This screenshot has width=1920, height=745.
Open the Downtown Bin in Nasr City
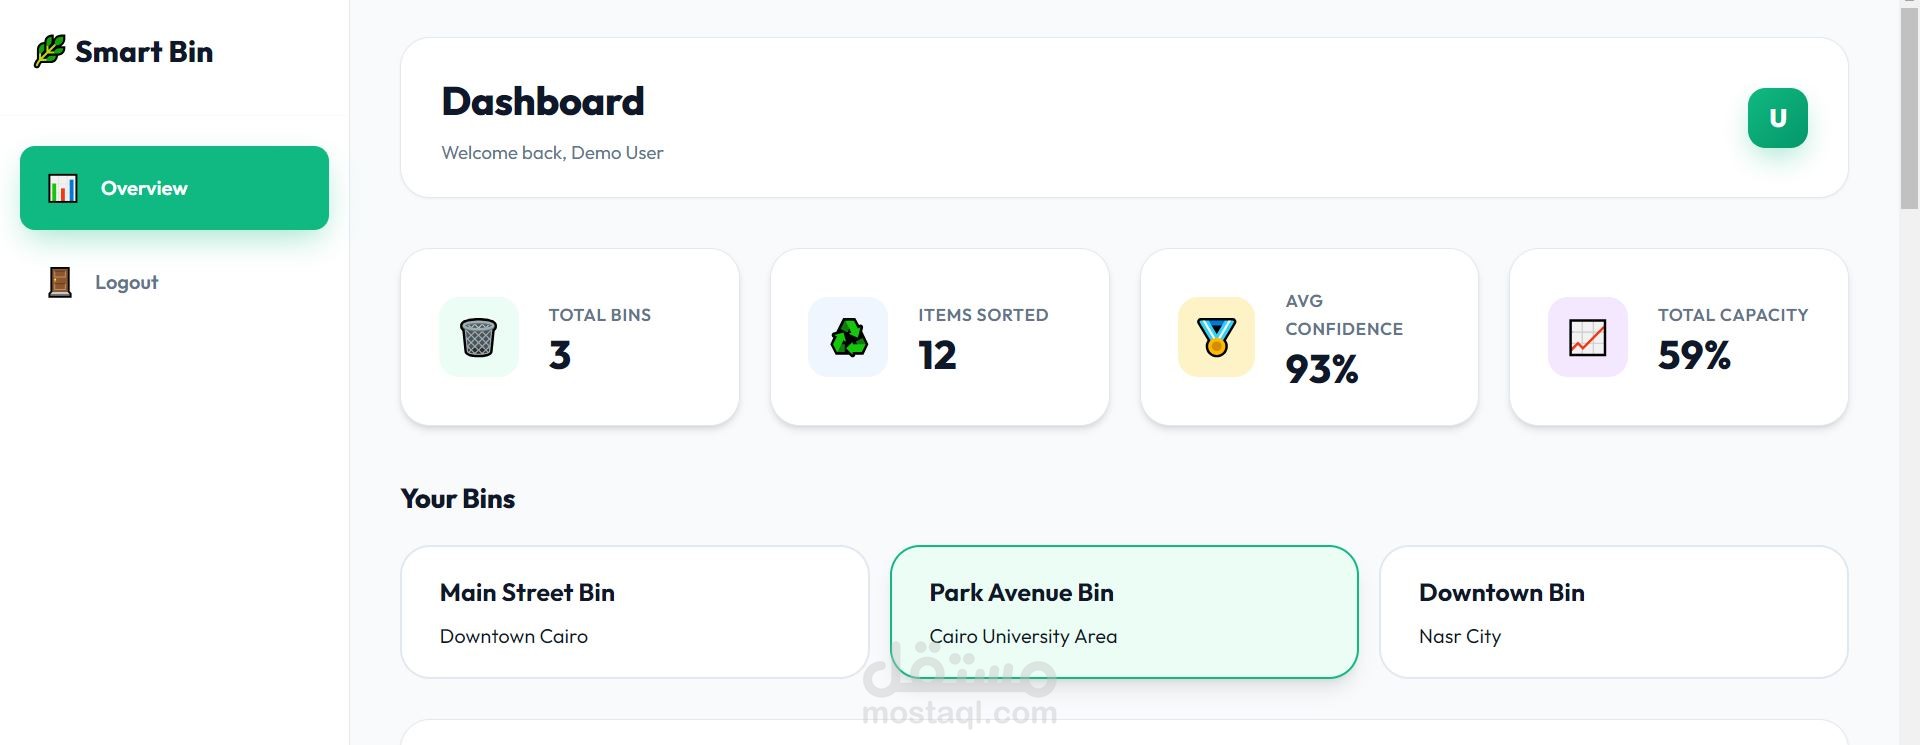coord(1612,612)
